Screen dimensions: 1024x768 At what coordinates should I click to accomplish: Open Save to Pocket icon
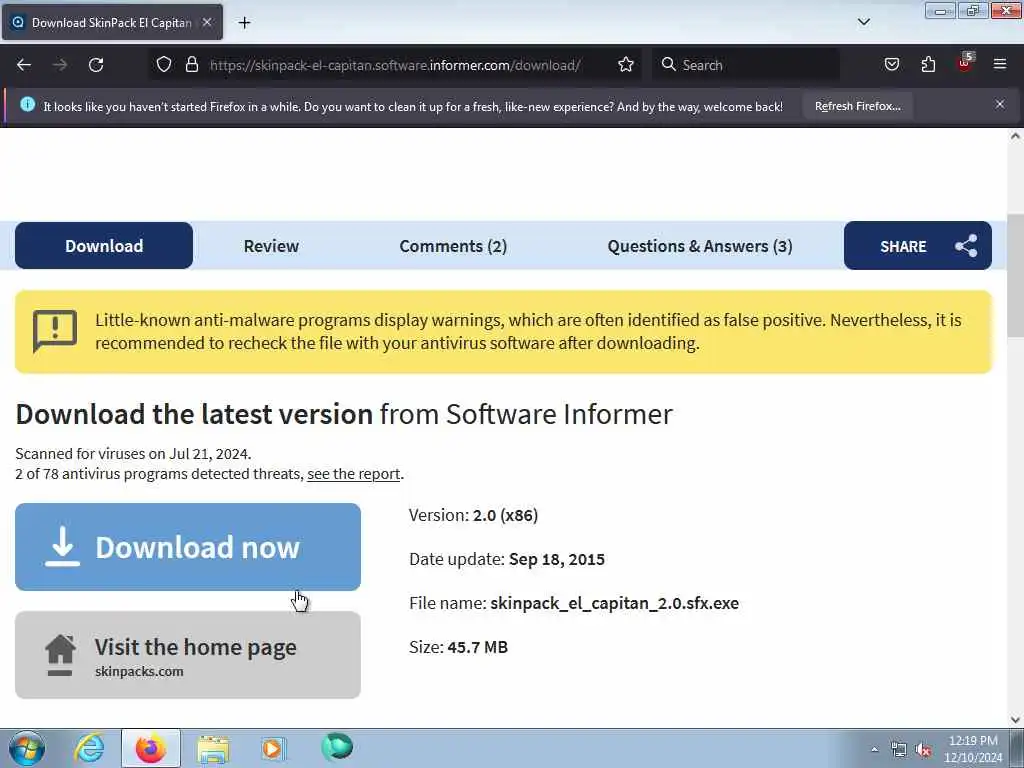(x=891, y=64)
